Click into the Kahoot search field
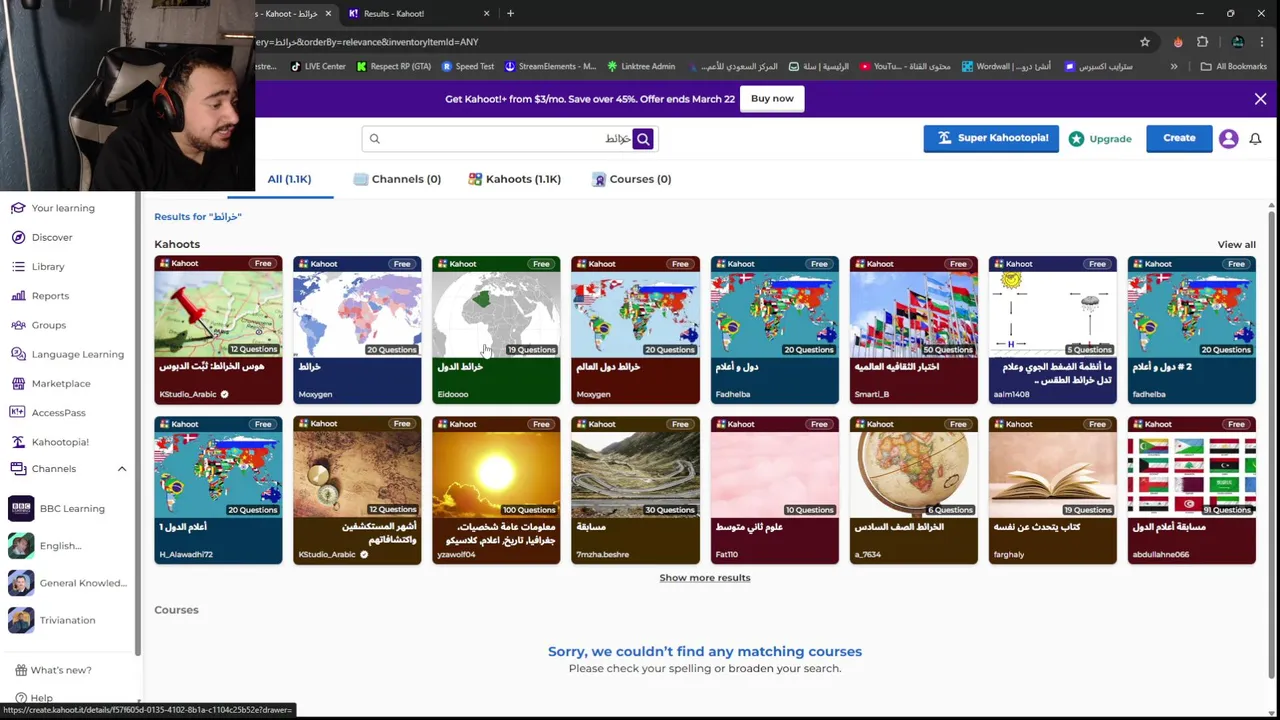This screenshot has width=1280, height=720. point(497,139)
